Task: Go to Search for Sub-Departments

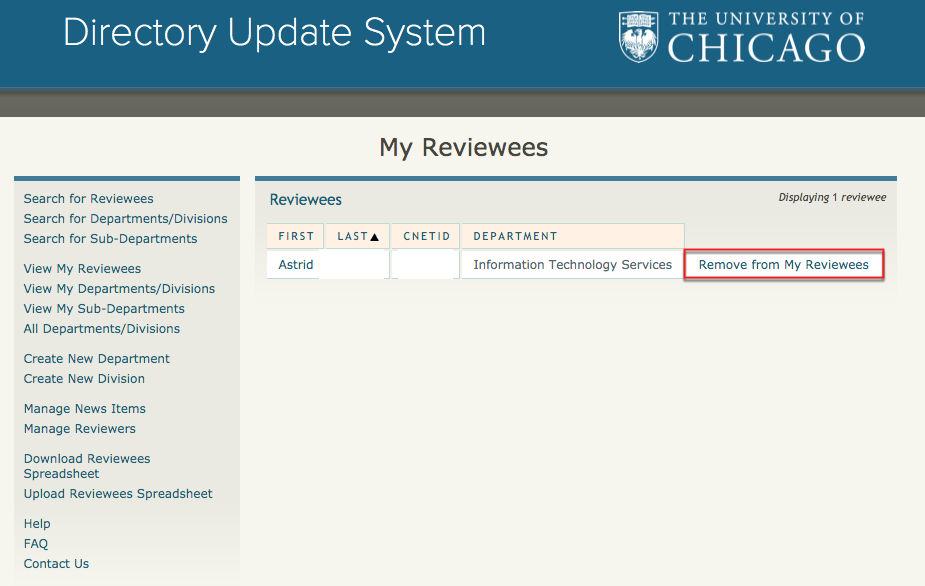Action: [x=110, y=239]
